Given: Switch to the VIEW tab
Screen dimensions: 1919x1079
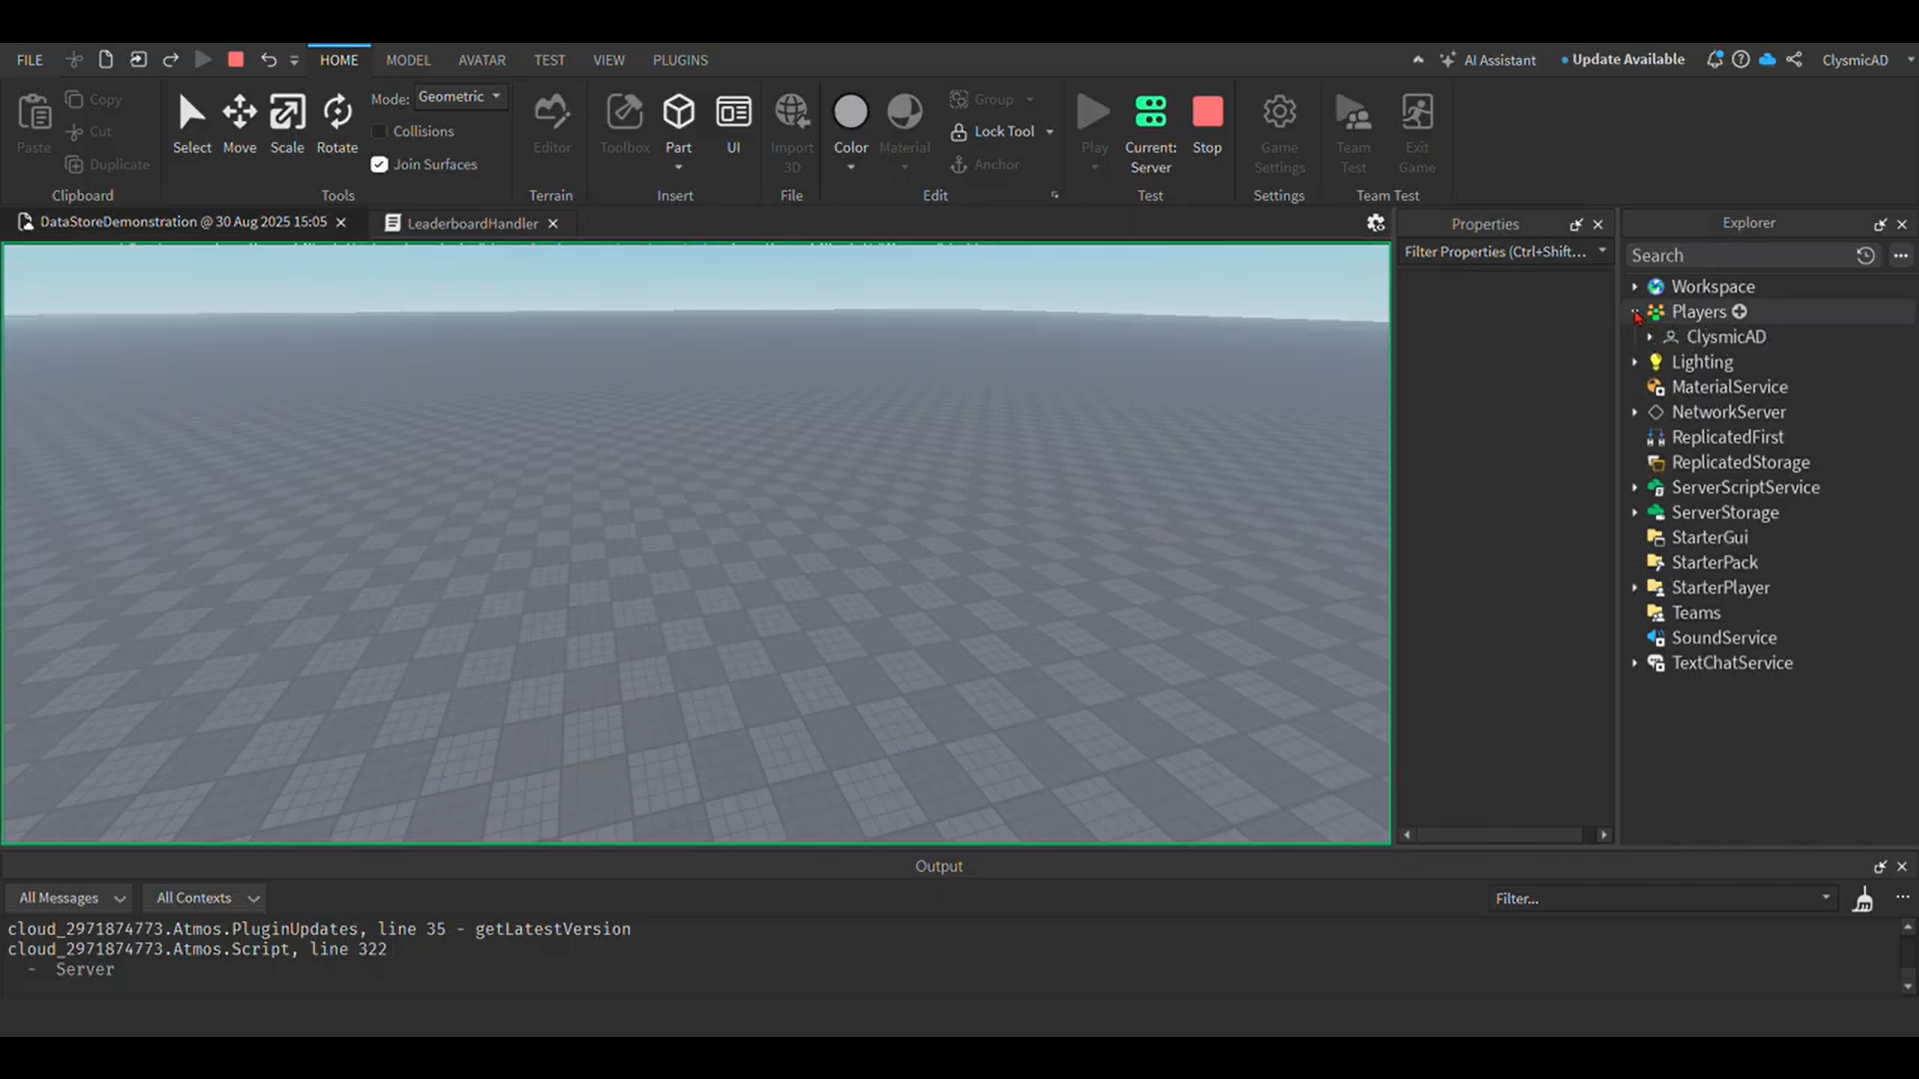Looking at the screenshot, I should coord(608,60).
